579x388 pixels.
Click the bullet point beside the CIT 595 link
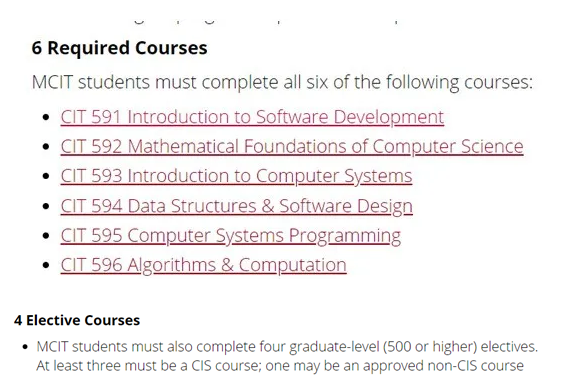point(46,236)
